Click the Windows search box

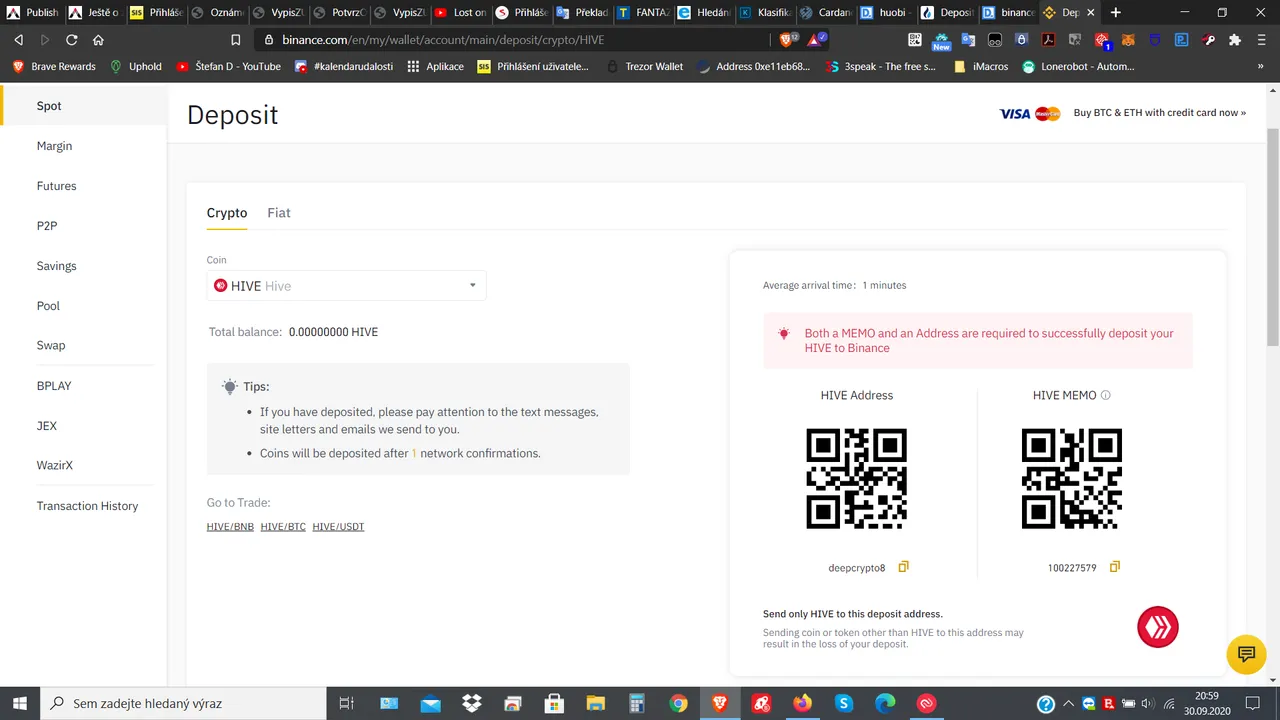pyautogui.click(x=183, y=703)
